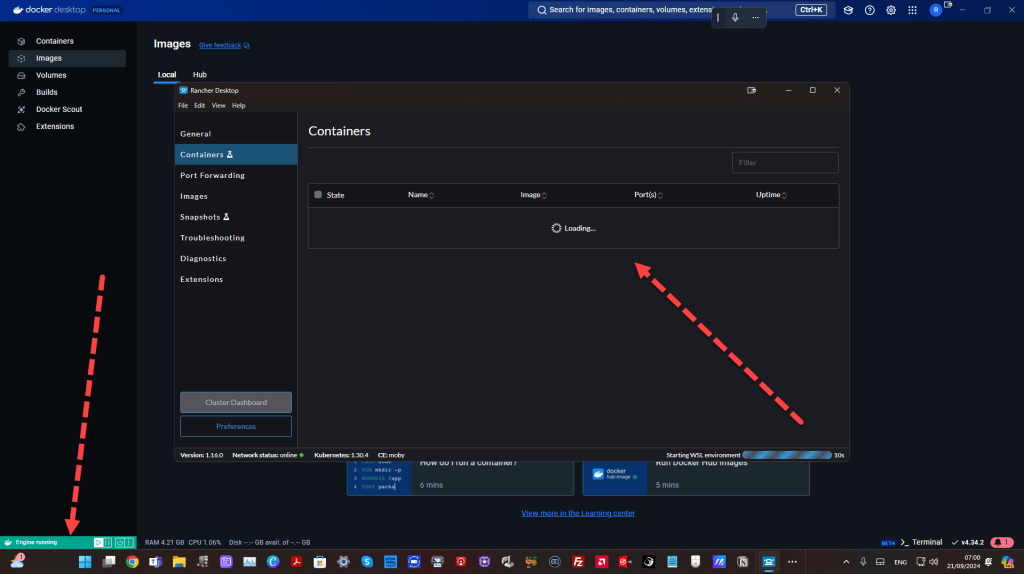Screen dimensions: 1024x574
Task: Select Extensions in Rancher Desktop sidebar
Action: point(236,279)
